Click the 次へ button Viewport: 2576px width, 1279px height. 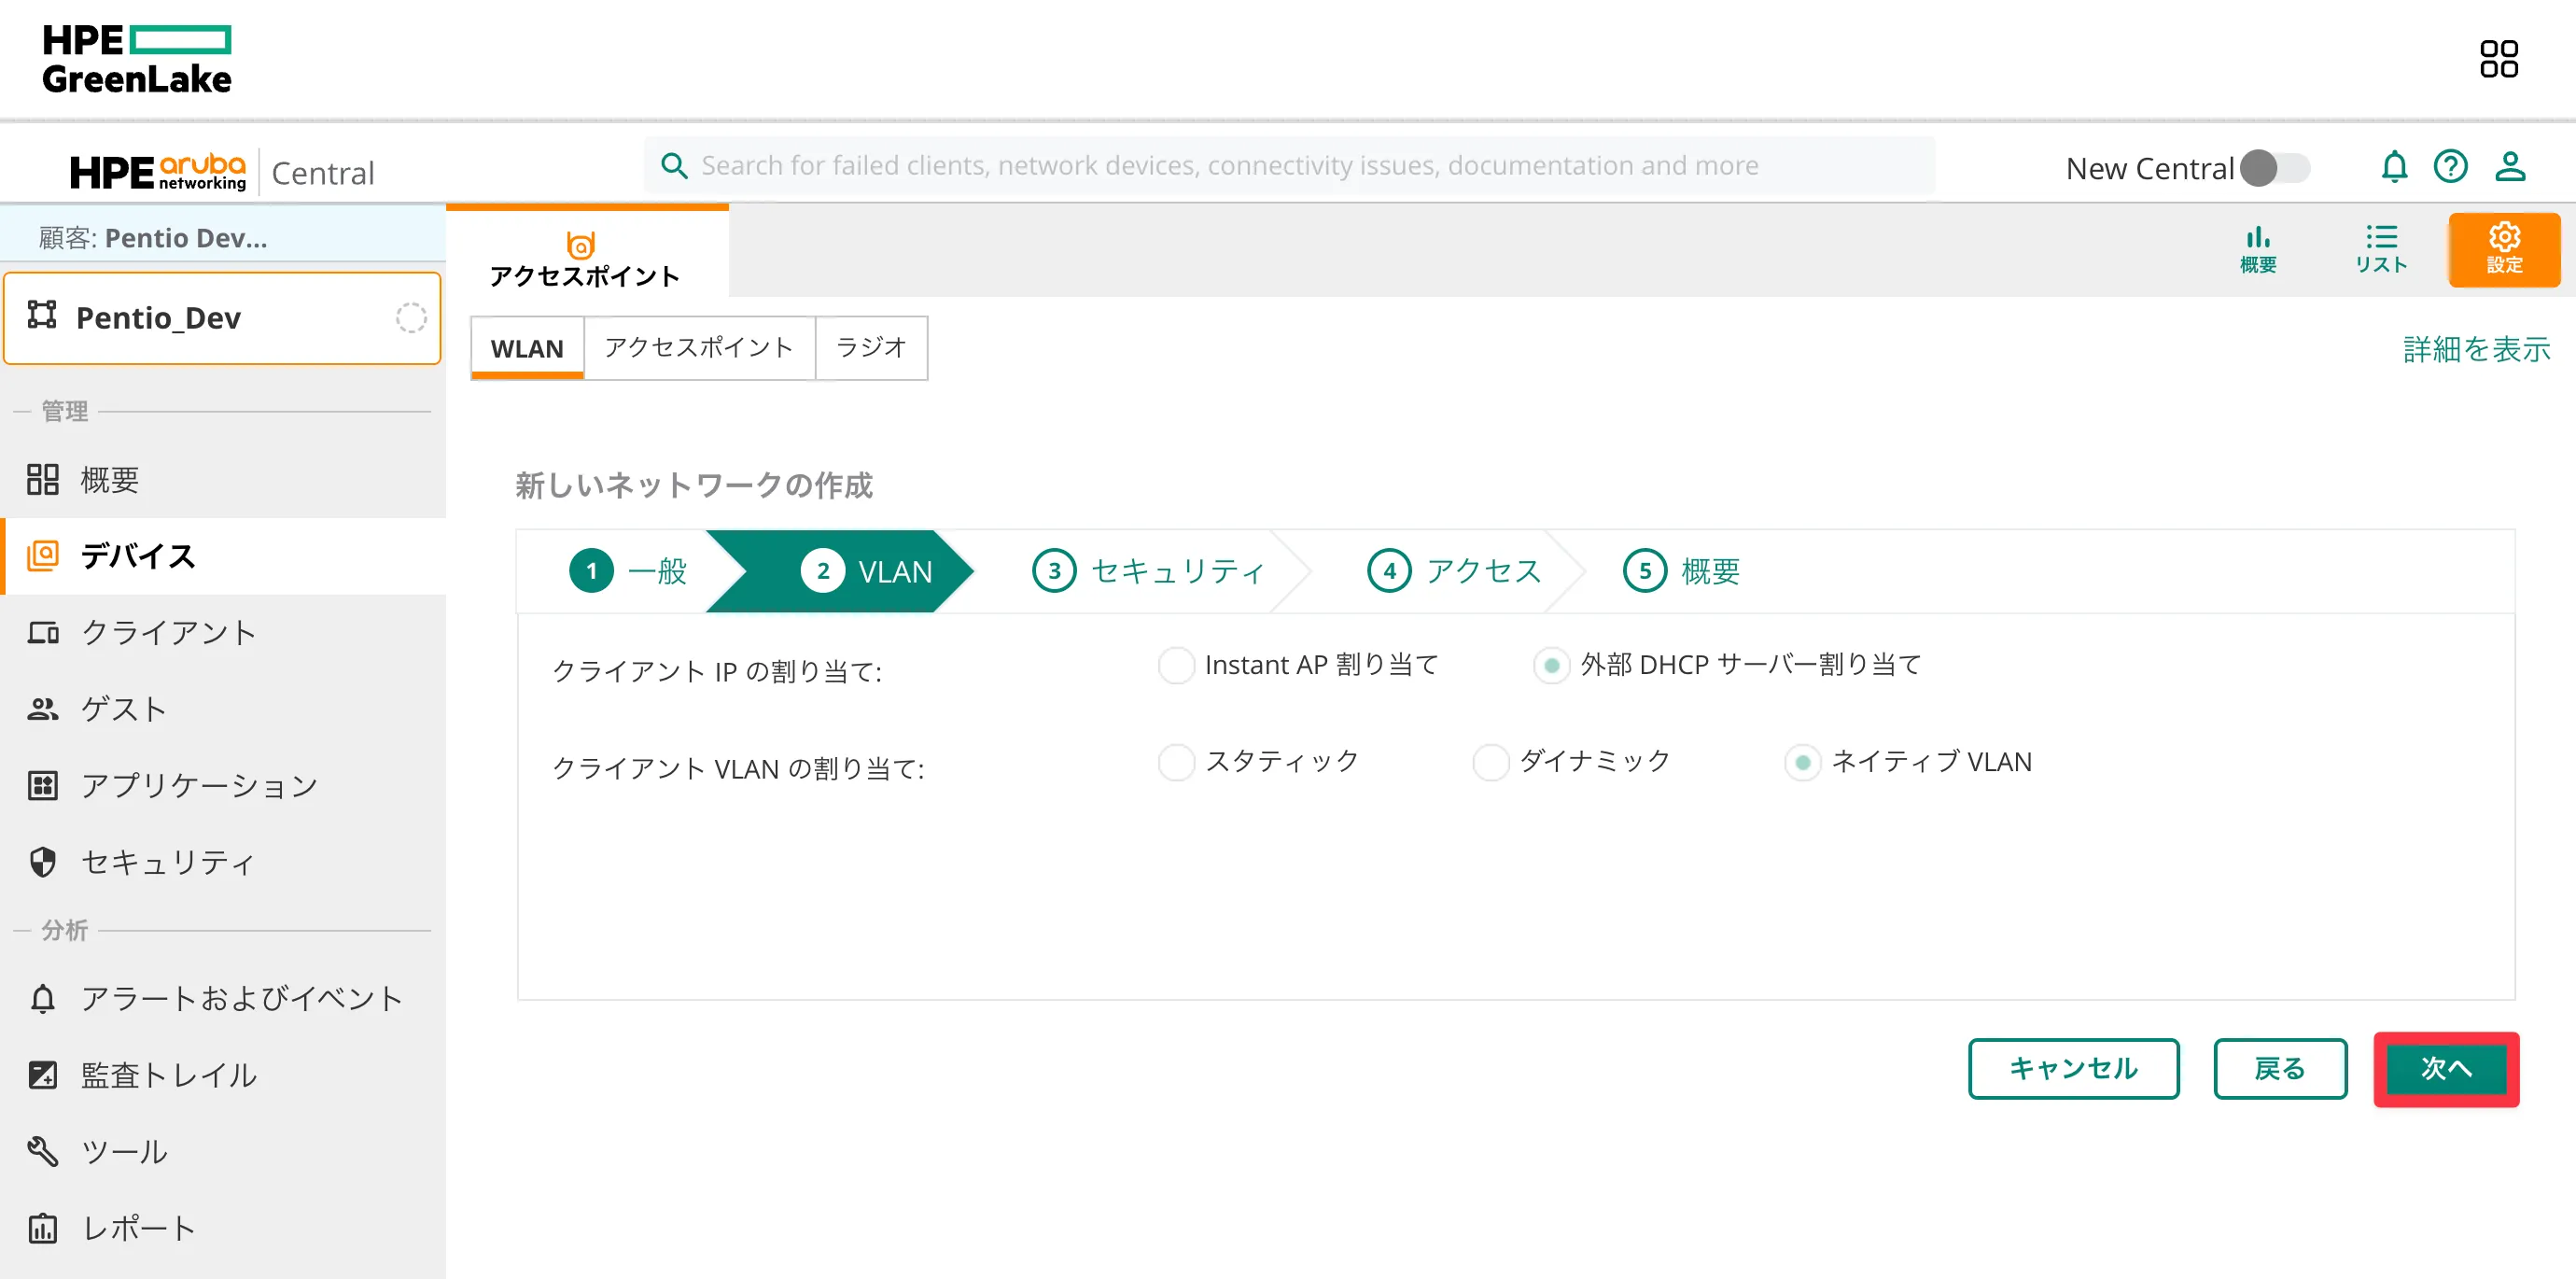pos(2445,1068)
